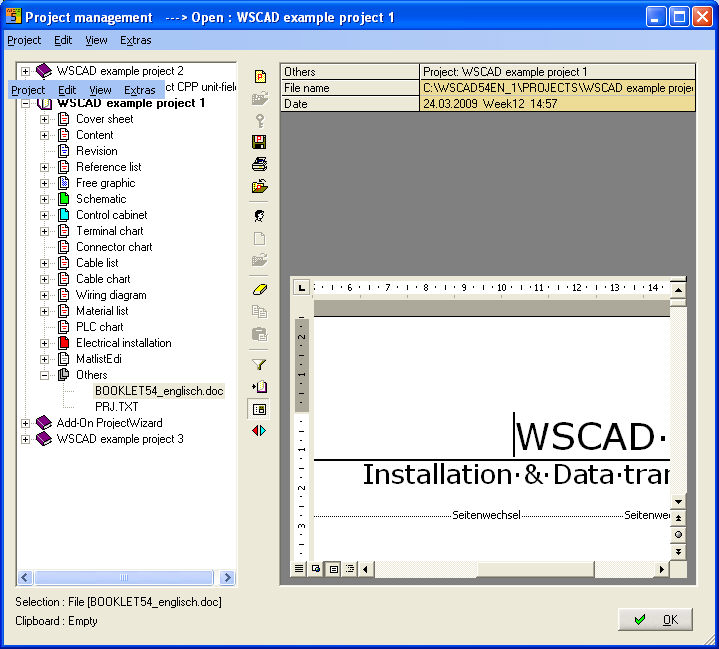This screenshot has height=649, width=719.
Task: Select the Connector chart tree item
Action: click(114, 247)
